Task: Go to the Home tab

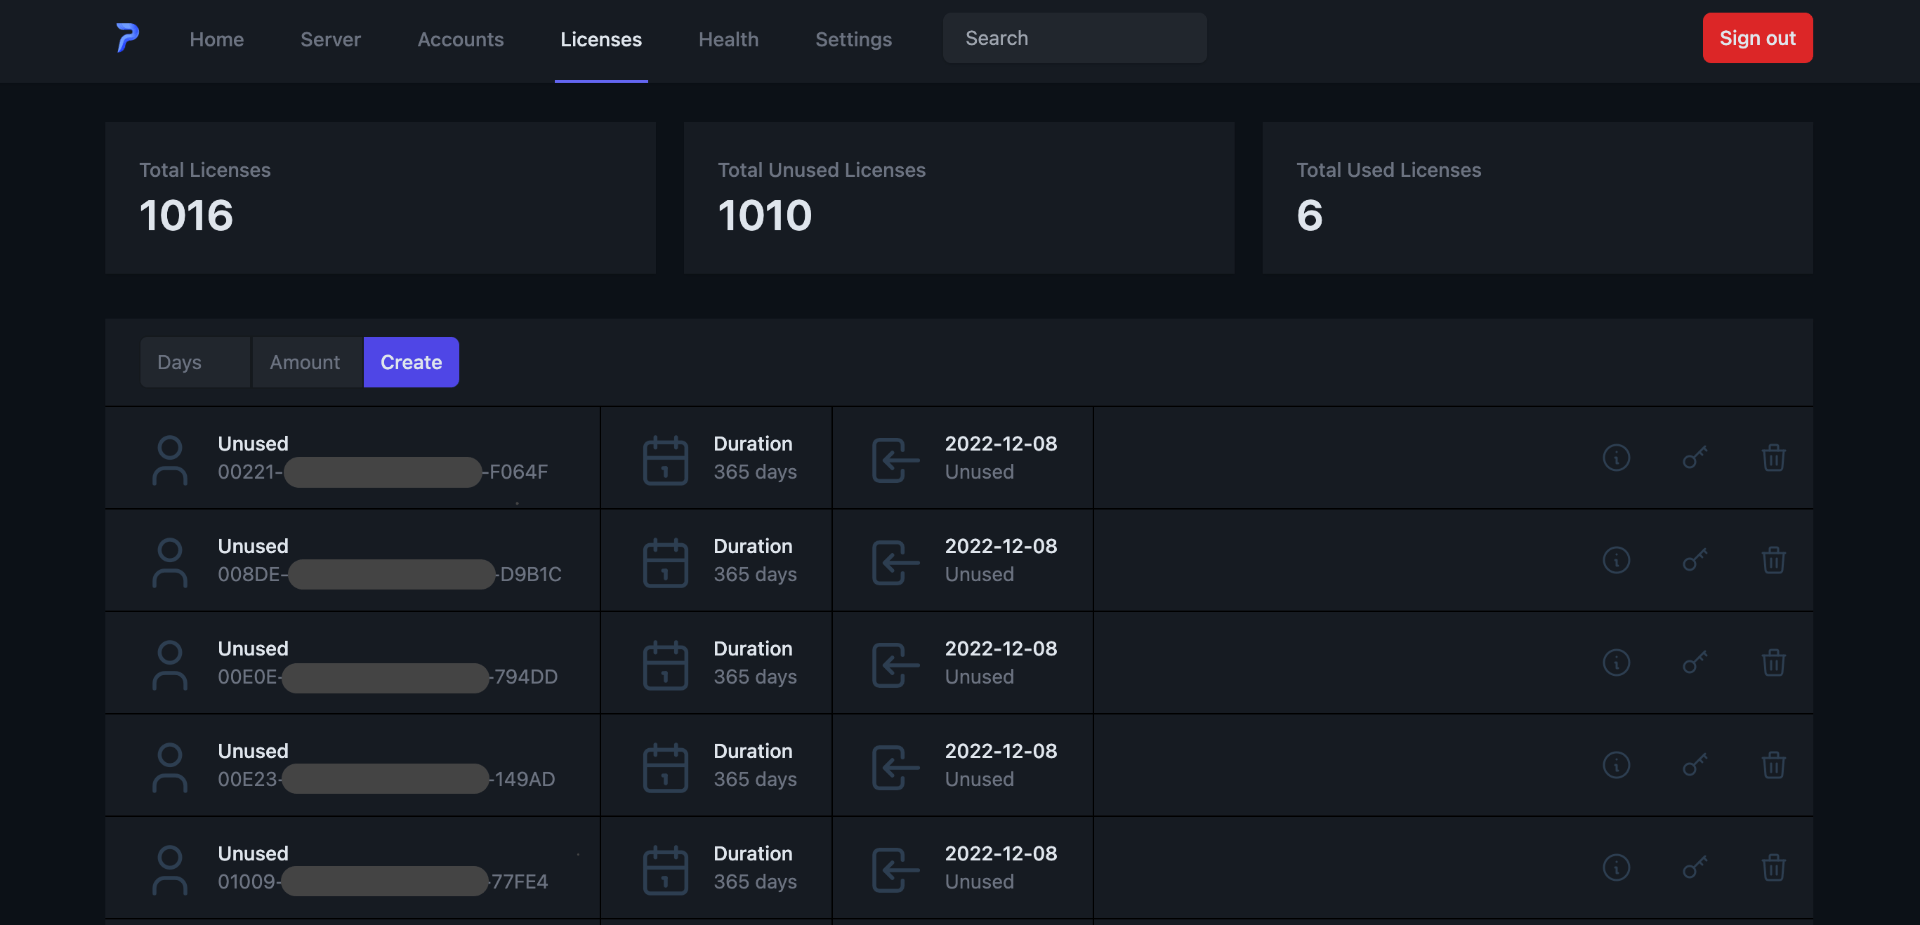Action: [x=217, y=39]
